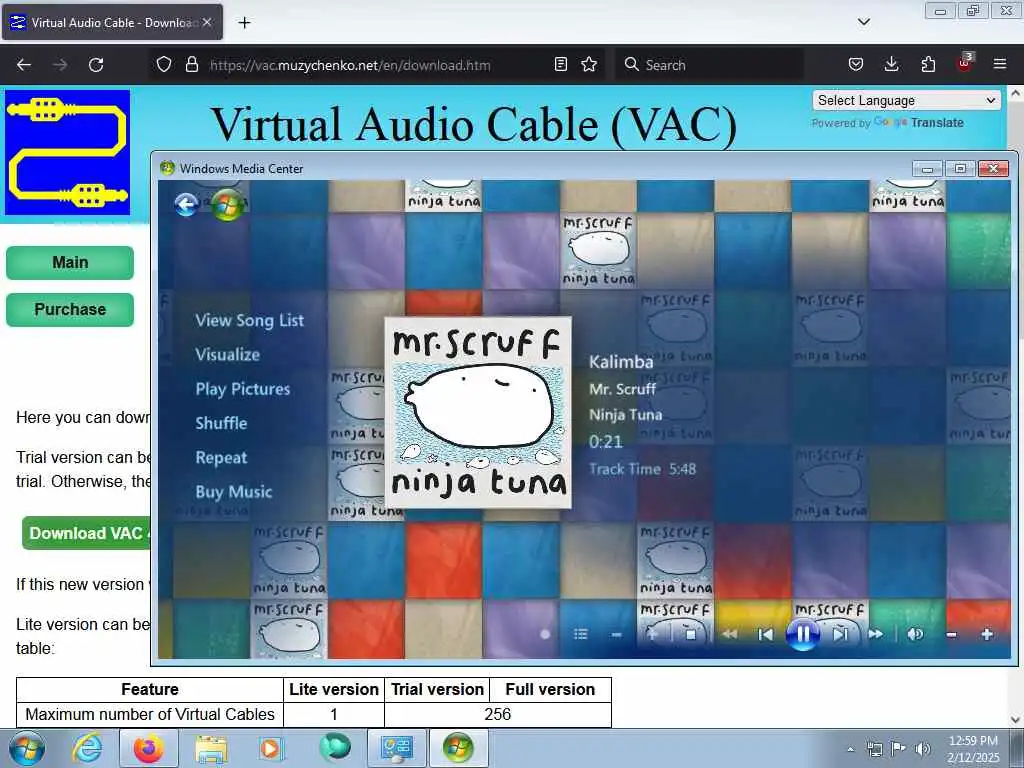Screen dimensions: 1024x768
Task: Click the shield tracking protection icon
Action: (164, 65)
